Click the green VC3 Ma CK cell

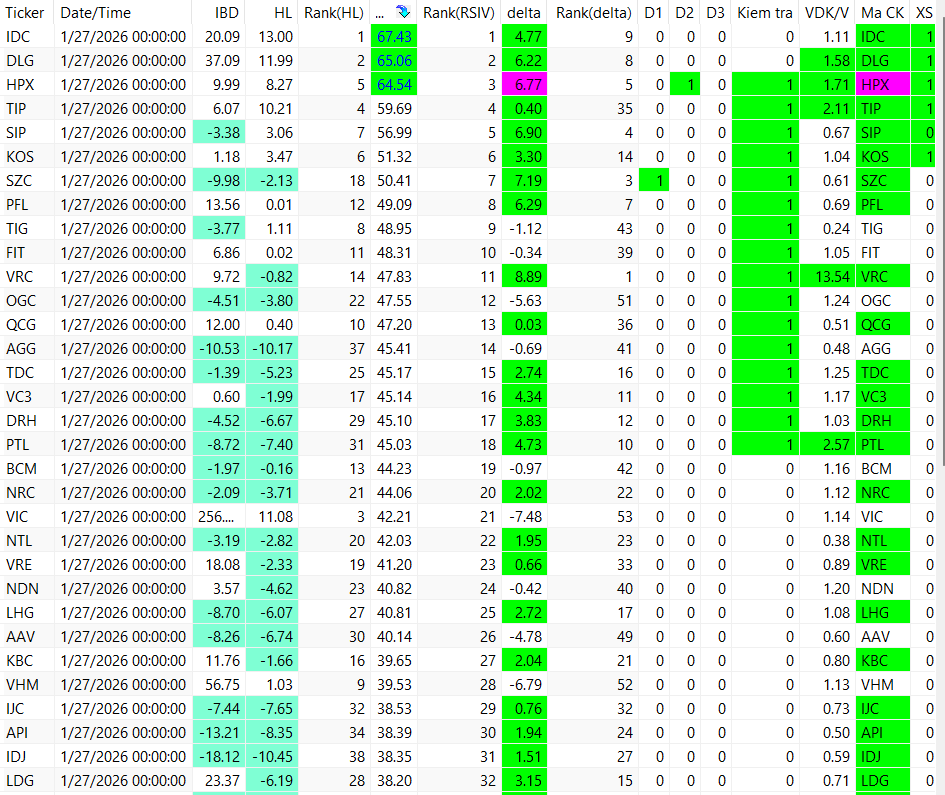click(882, 397)
